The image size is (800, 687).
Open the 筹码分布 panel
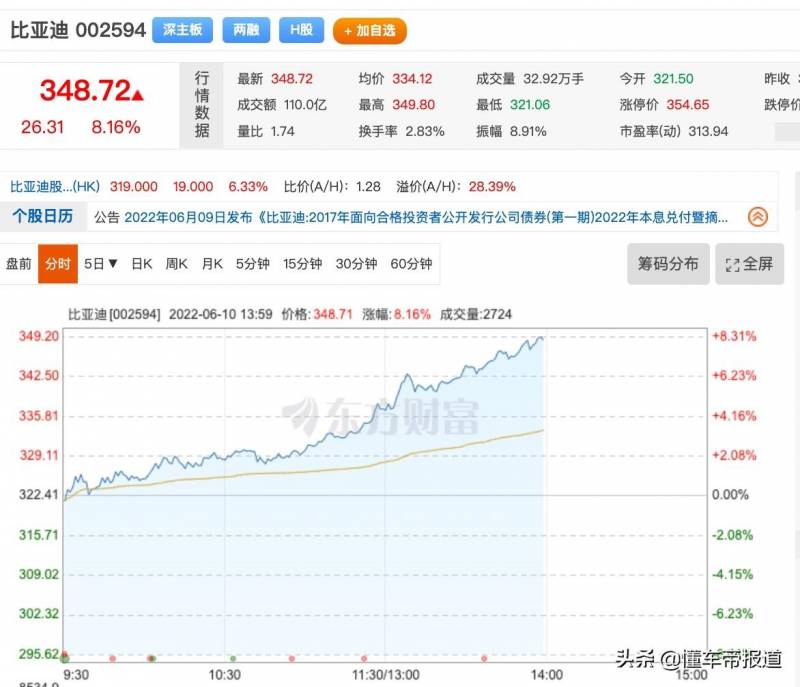[668, 264]
